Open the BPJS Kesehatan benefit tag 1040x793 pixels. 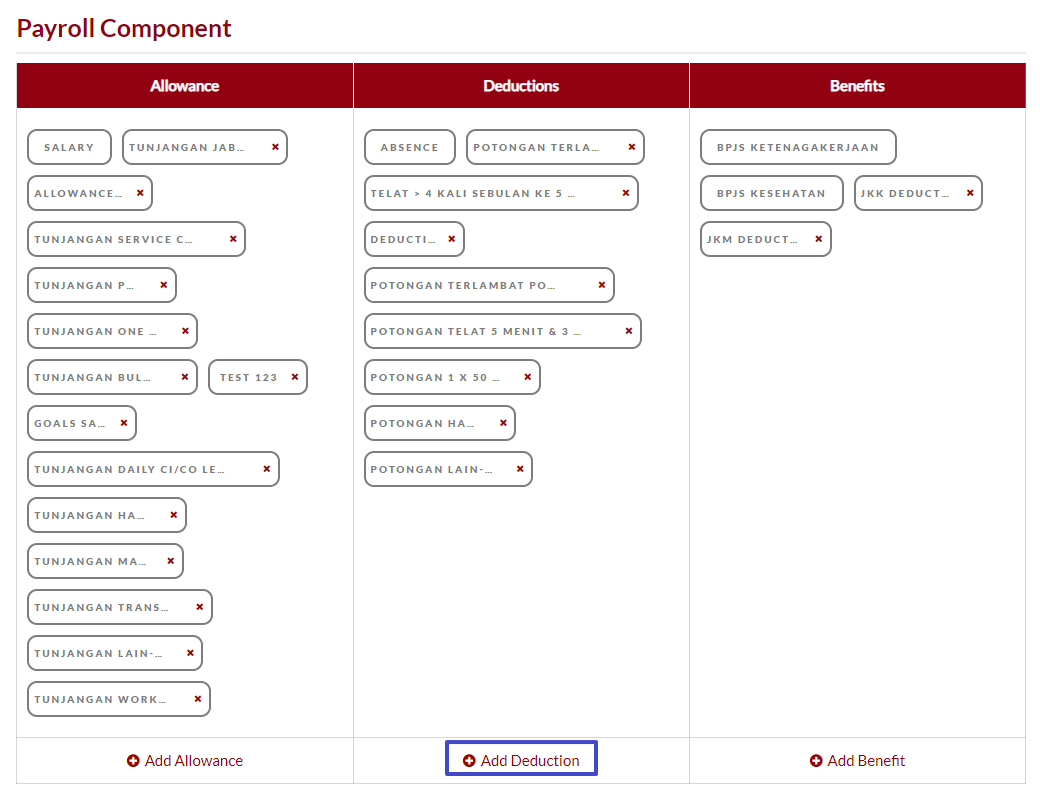(x=771, y=193)
